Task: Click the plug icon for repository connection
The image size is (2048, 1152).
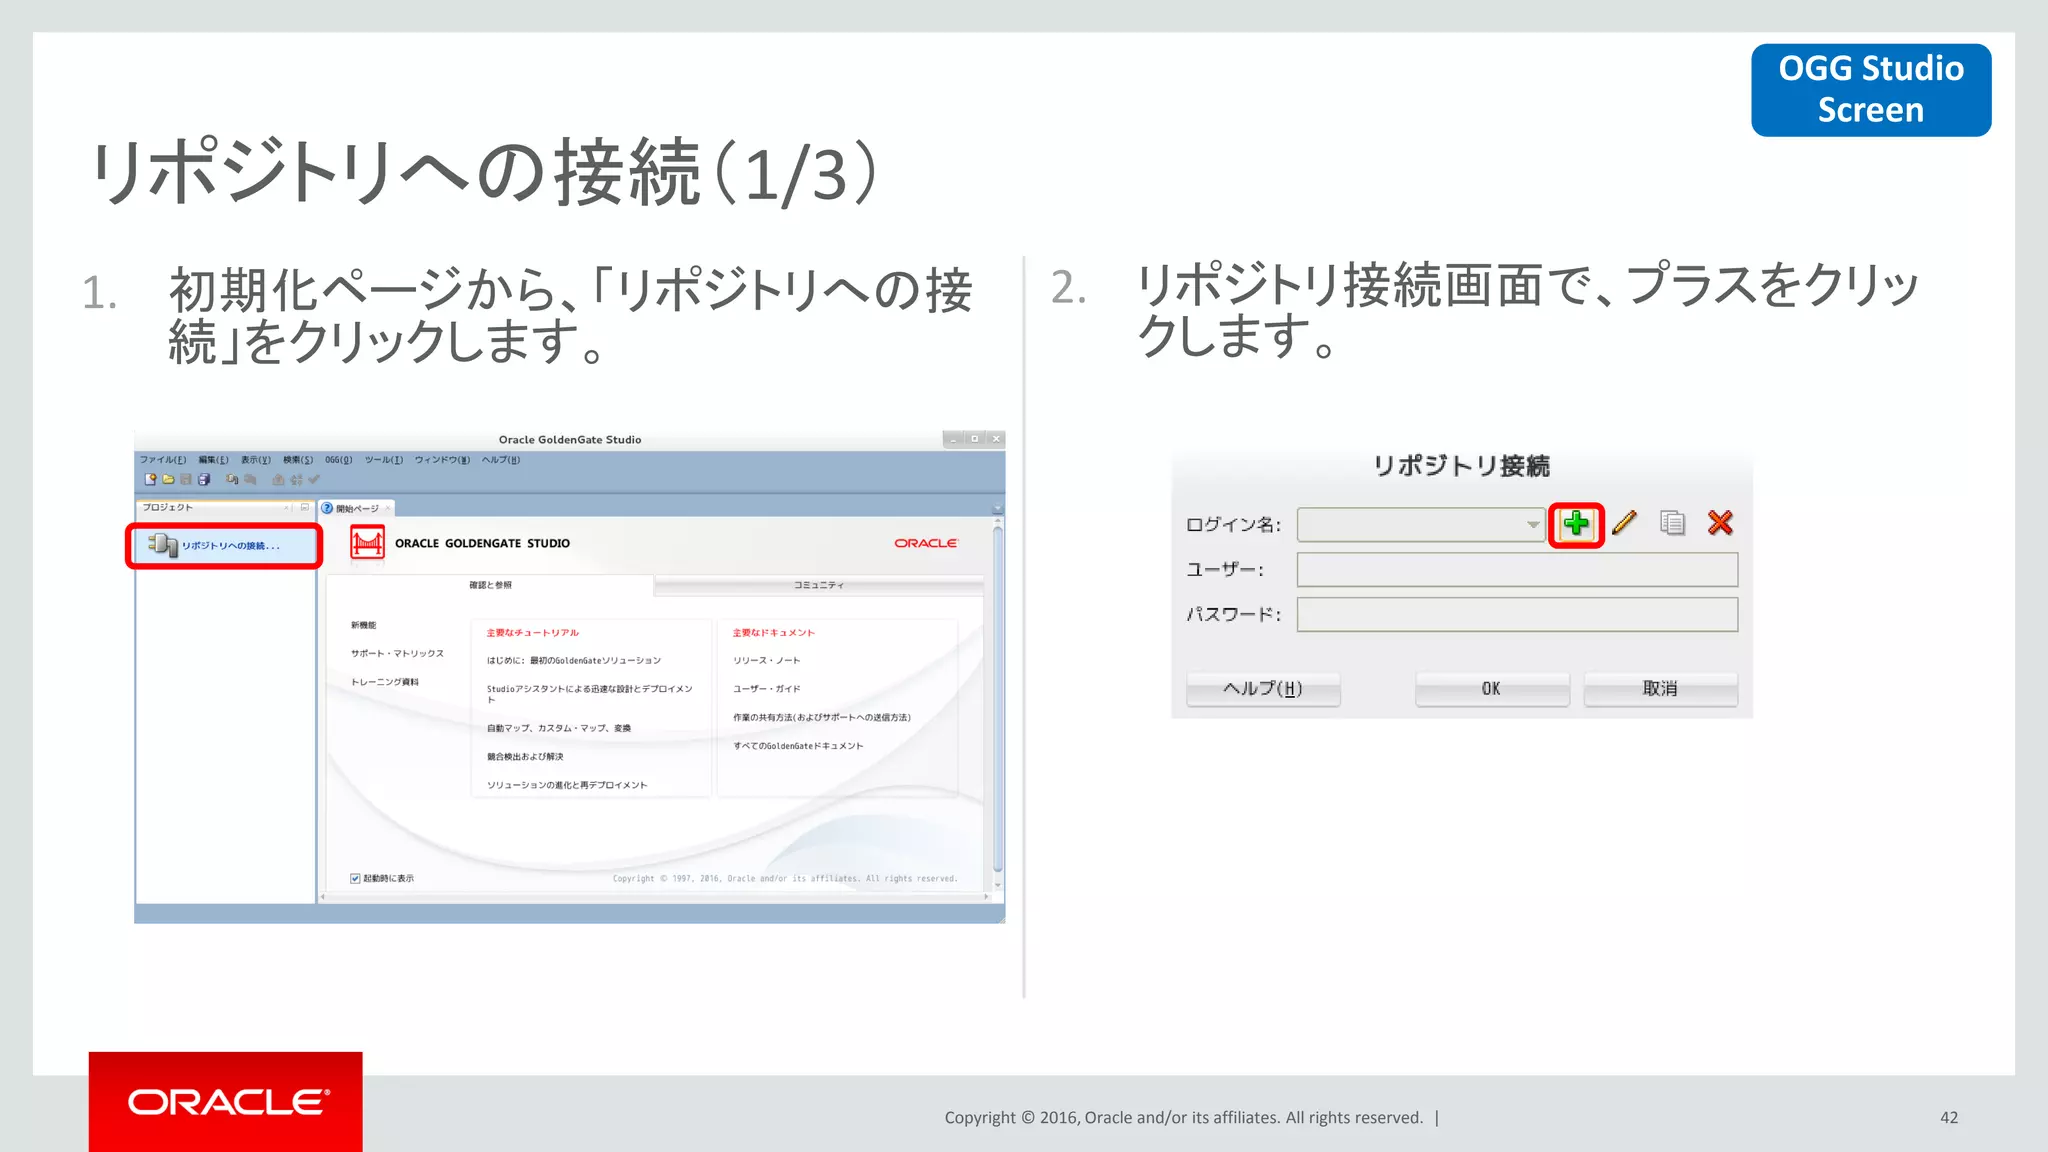Action: (163, 545)
